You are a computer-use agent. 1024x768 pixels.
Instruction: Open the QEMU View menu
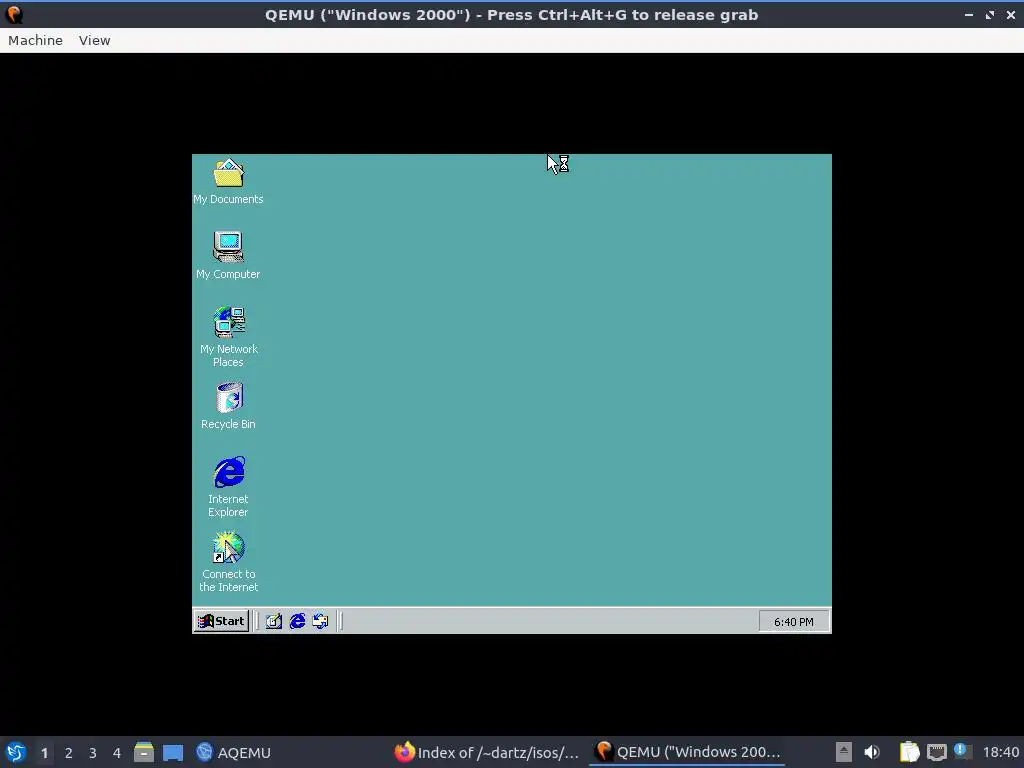click(95, 40)
